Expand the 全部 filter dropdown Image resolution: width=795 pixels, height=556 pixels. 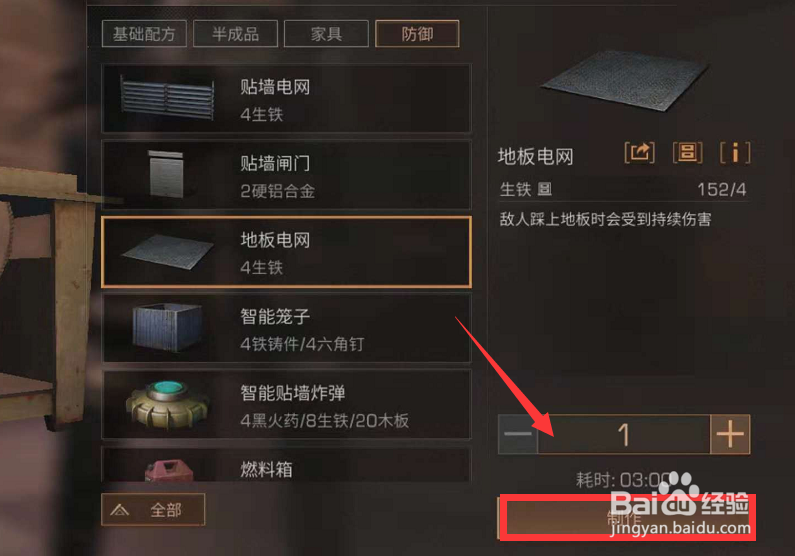click(x=153, y=509)
